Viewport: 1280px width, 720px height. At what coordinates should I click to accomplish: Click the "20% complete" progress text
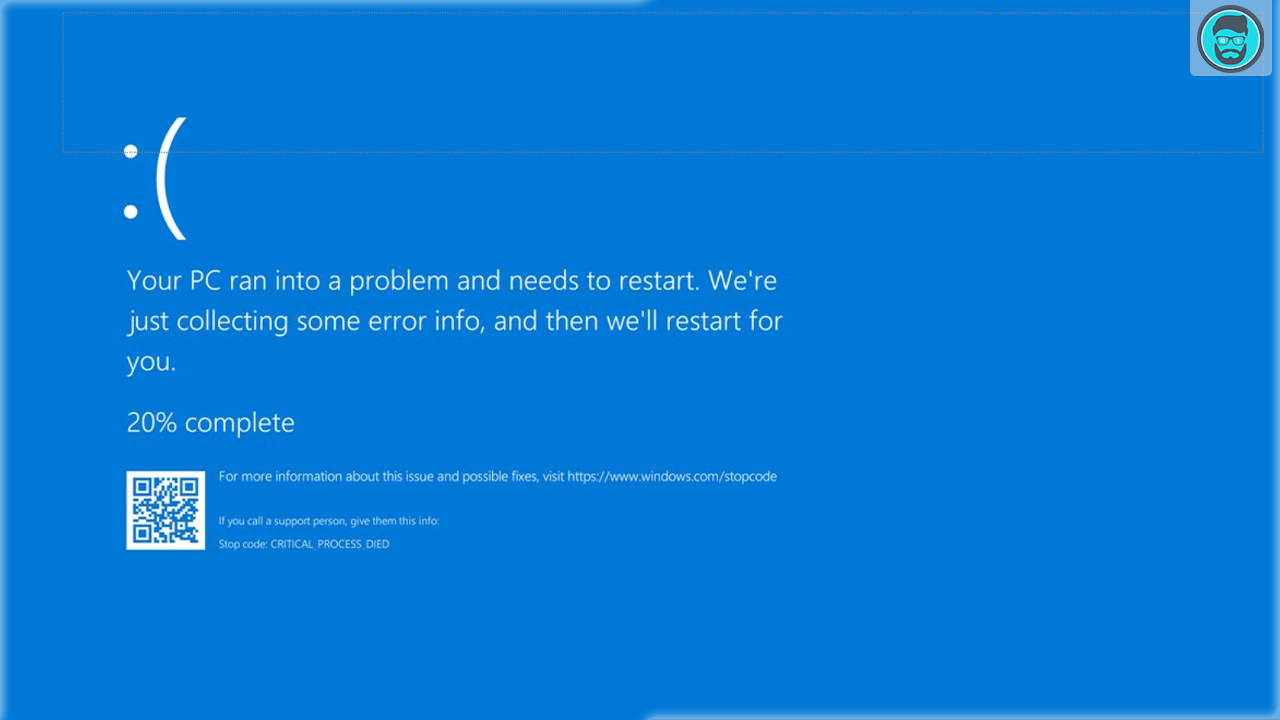(x=210, y=423)
